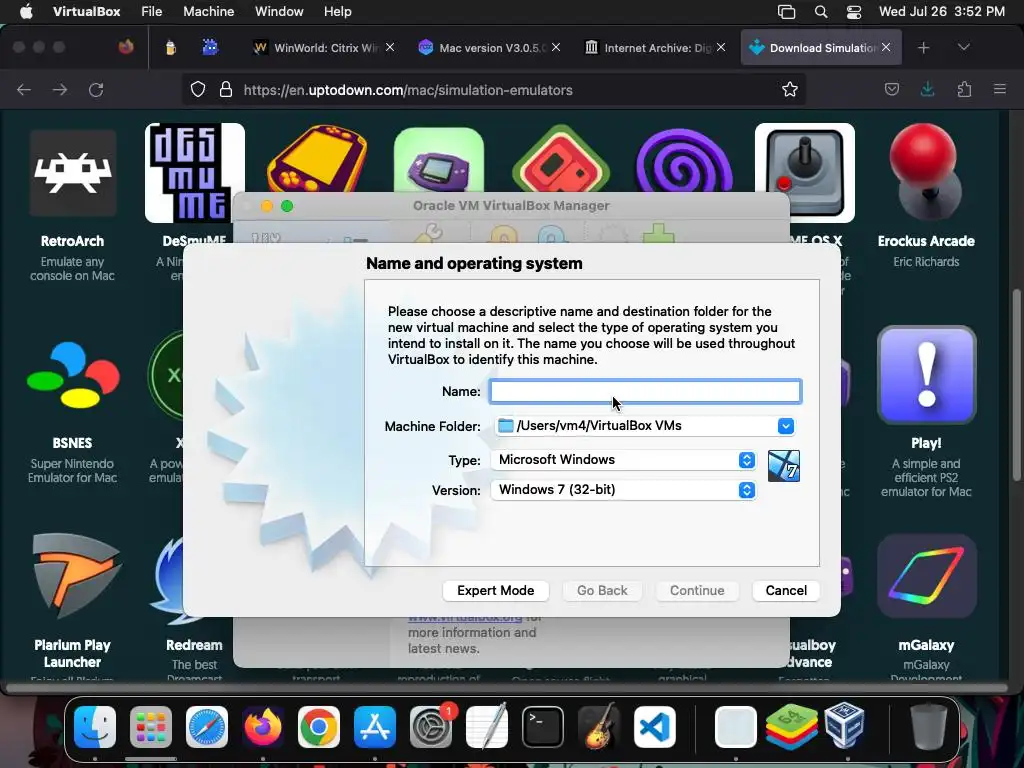Open the Apple menu

tap(26, 12)
